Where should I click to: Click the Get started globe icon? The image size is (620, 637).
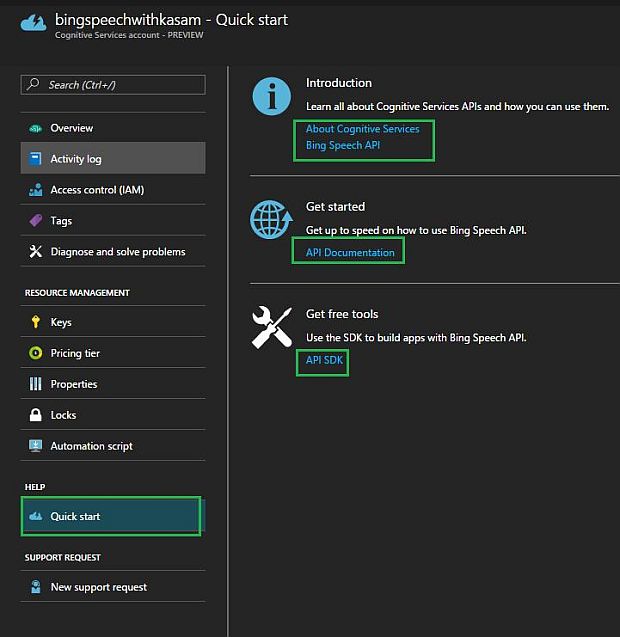click(271, 219)
